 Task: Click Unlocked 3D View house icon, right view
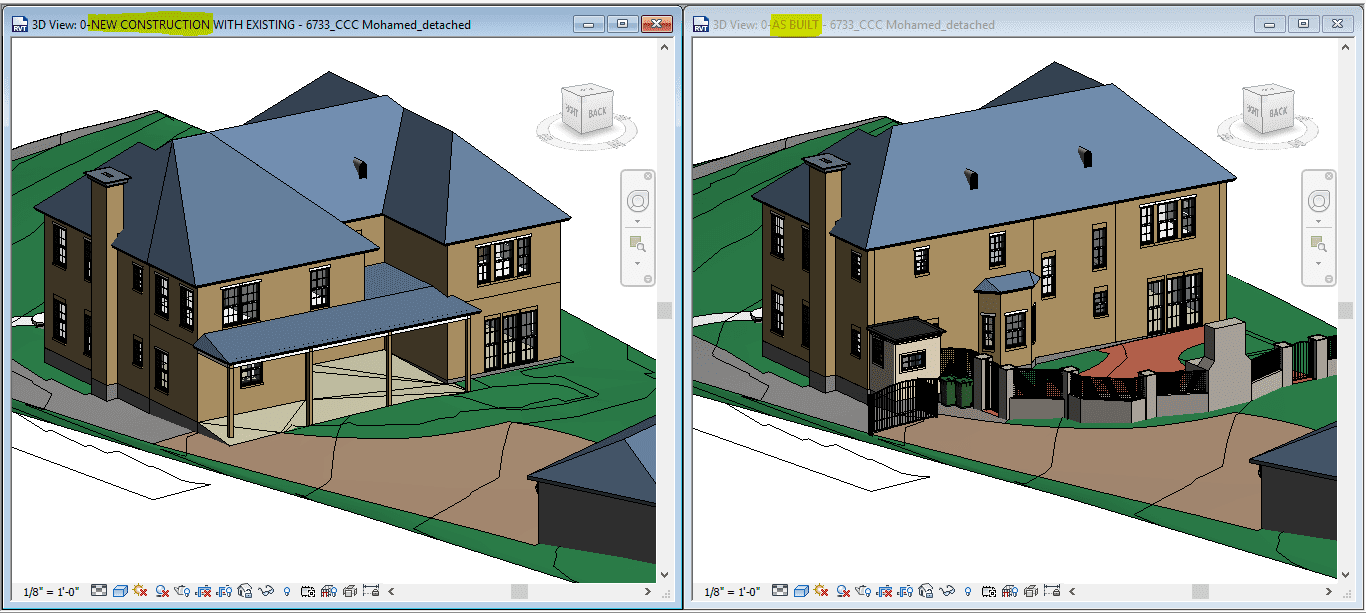click(x=926, y=592)
